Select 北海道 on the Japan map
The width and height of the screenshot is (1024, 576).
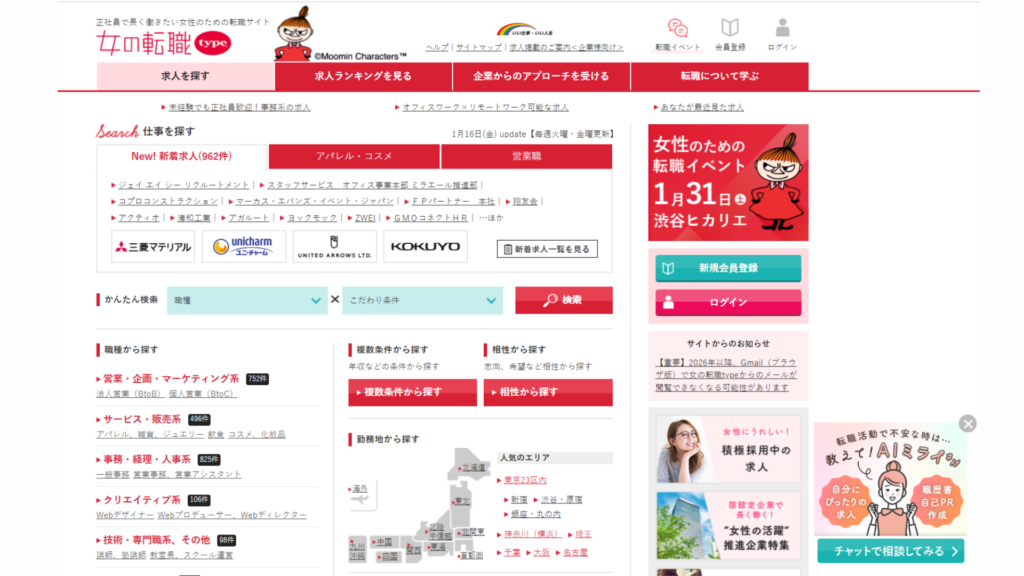(x=475, y=467)
